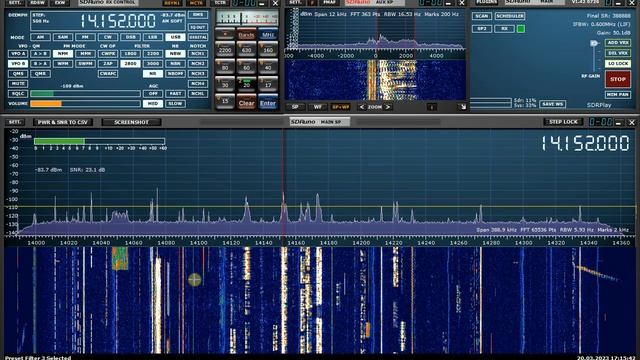Zoom out with the left ZOOM arrow
Screen dimensions: 640x360
click(x=362, y=107)
